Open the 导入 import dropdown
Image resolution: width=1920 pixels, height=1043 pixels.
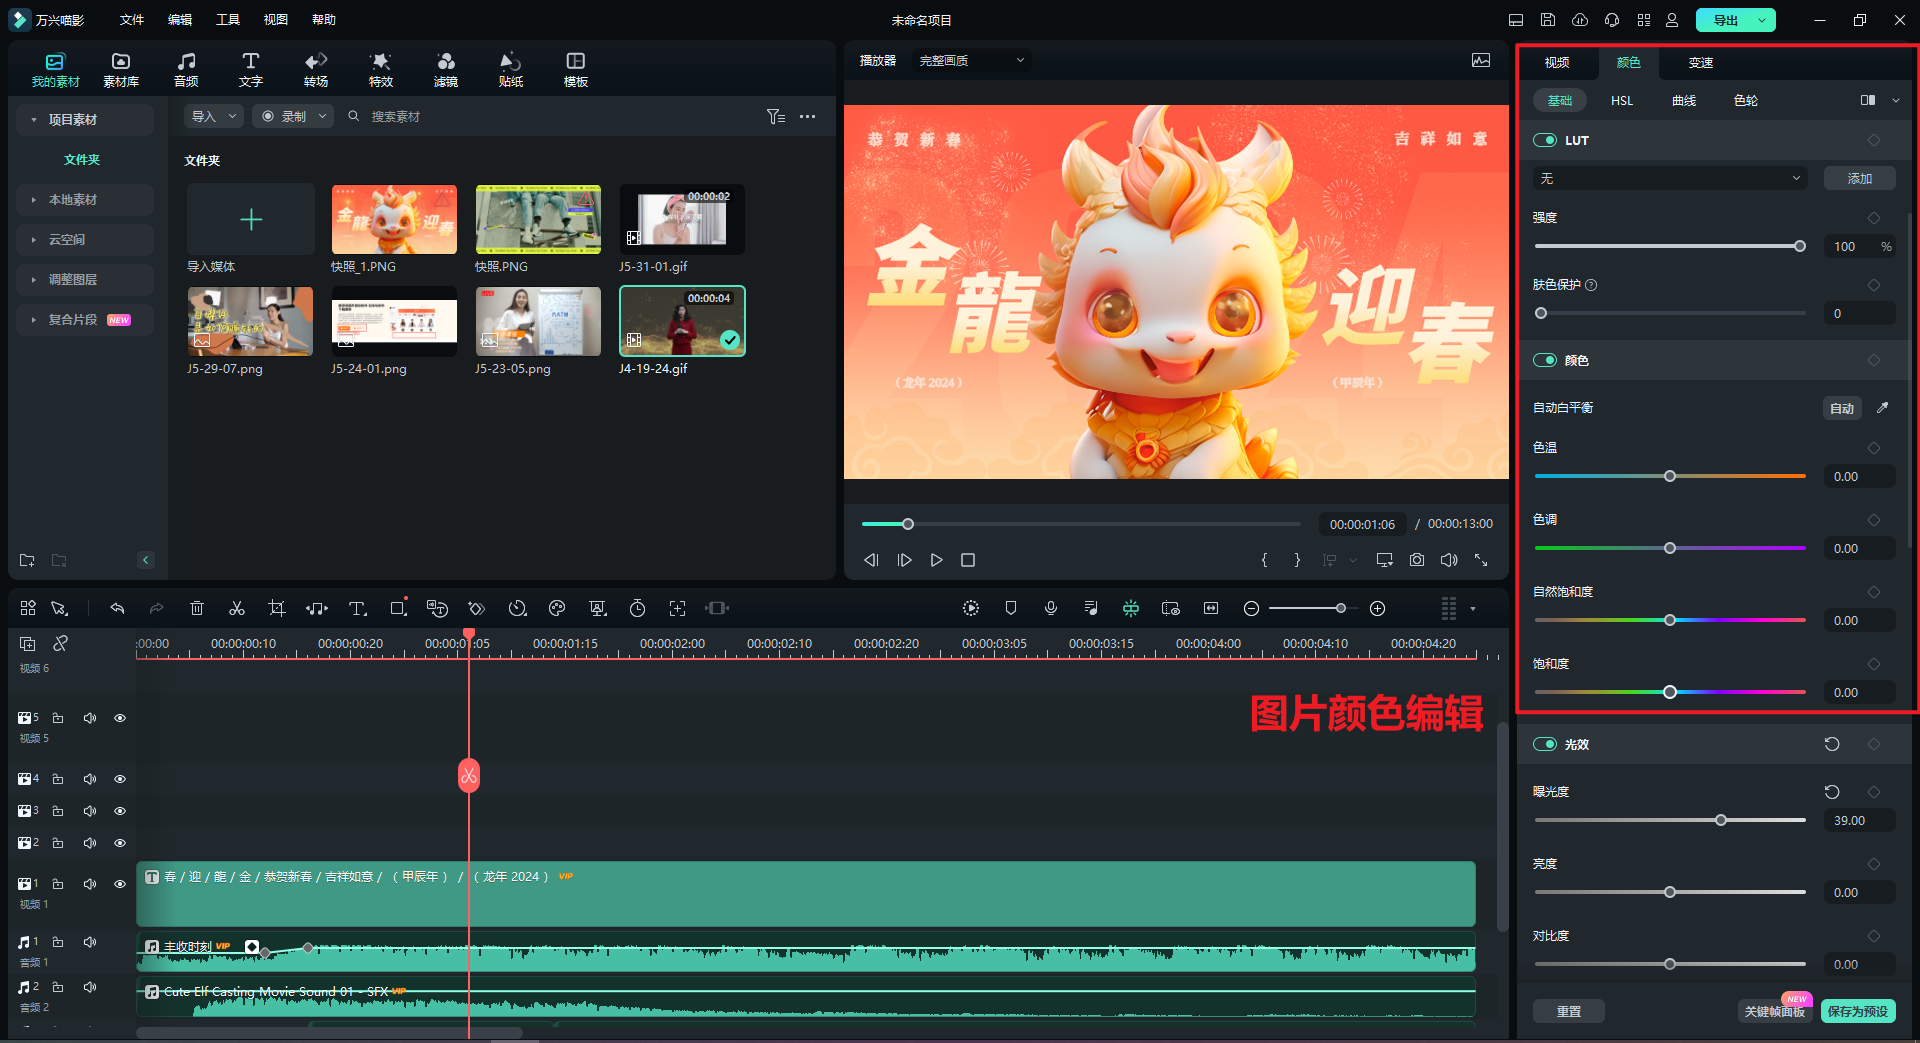point(214,117)
